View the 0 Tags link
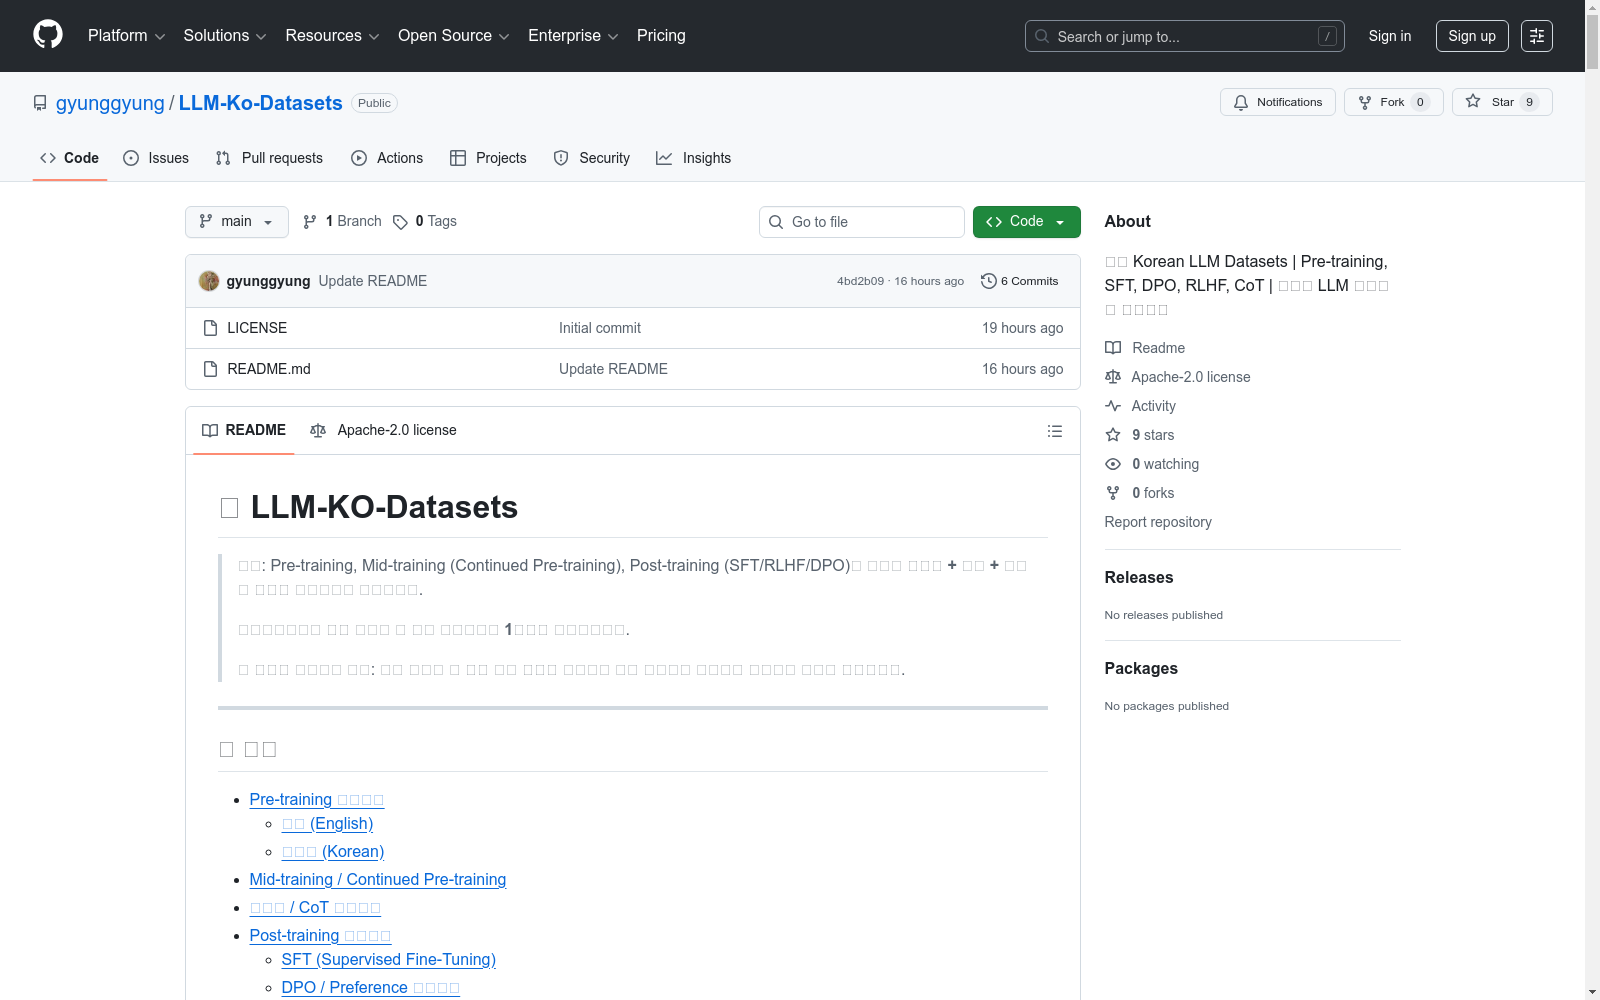This screenshot has width=1600, height=1000. [x=425, y=222]
